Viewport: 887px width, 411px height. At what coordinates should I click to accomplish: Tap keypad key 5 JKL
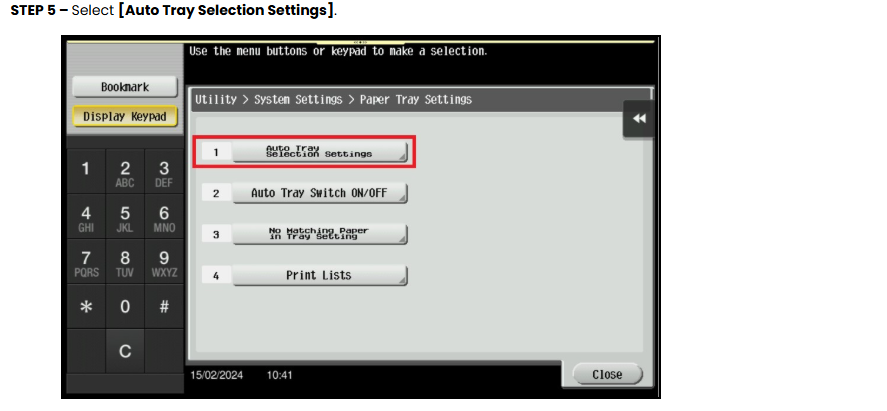coord(125,216)
